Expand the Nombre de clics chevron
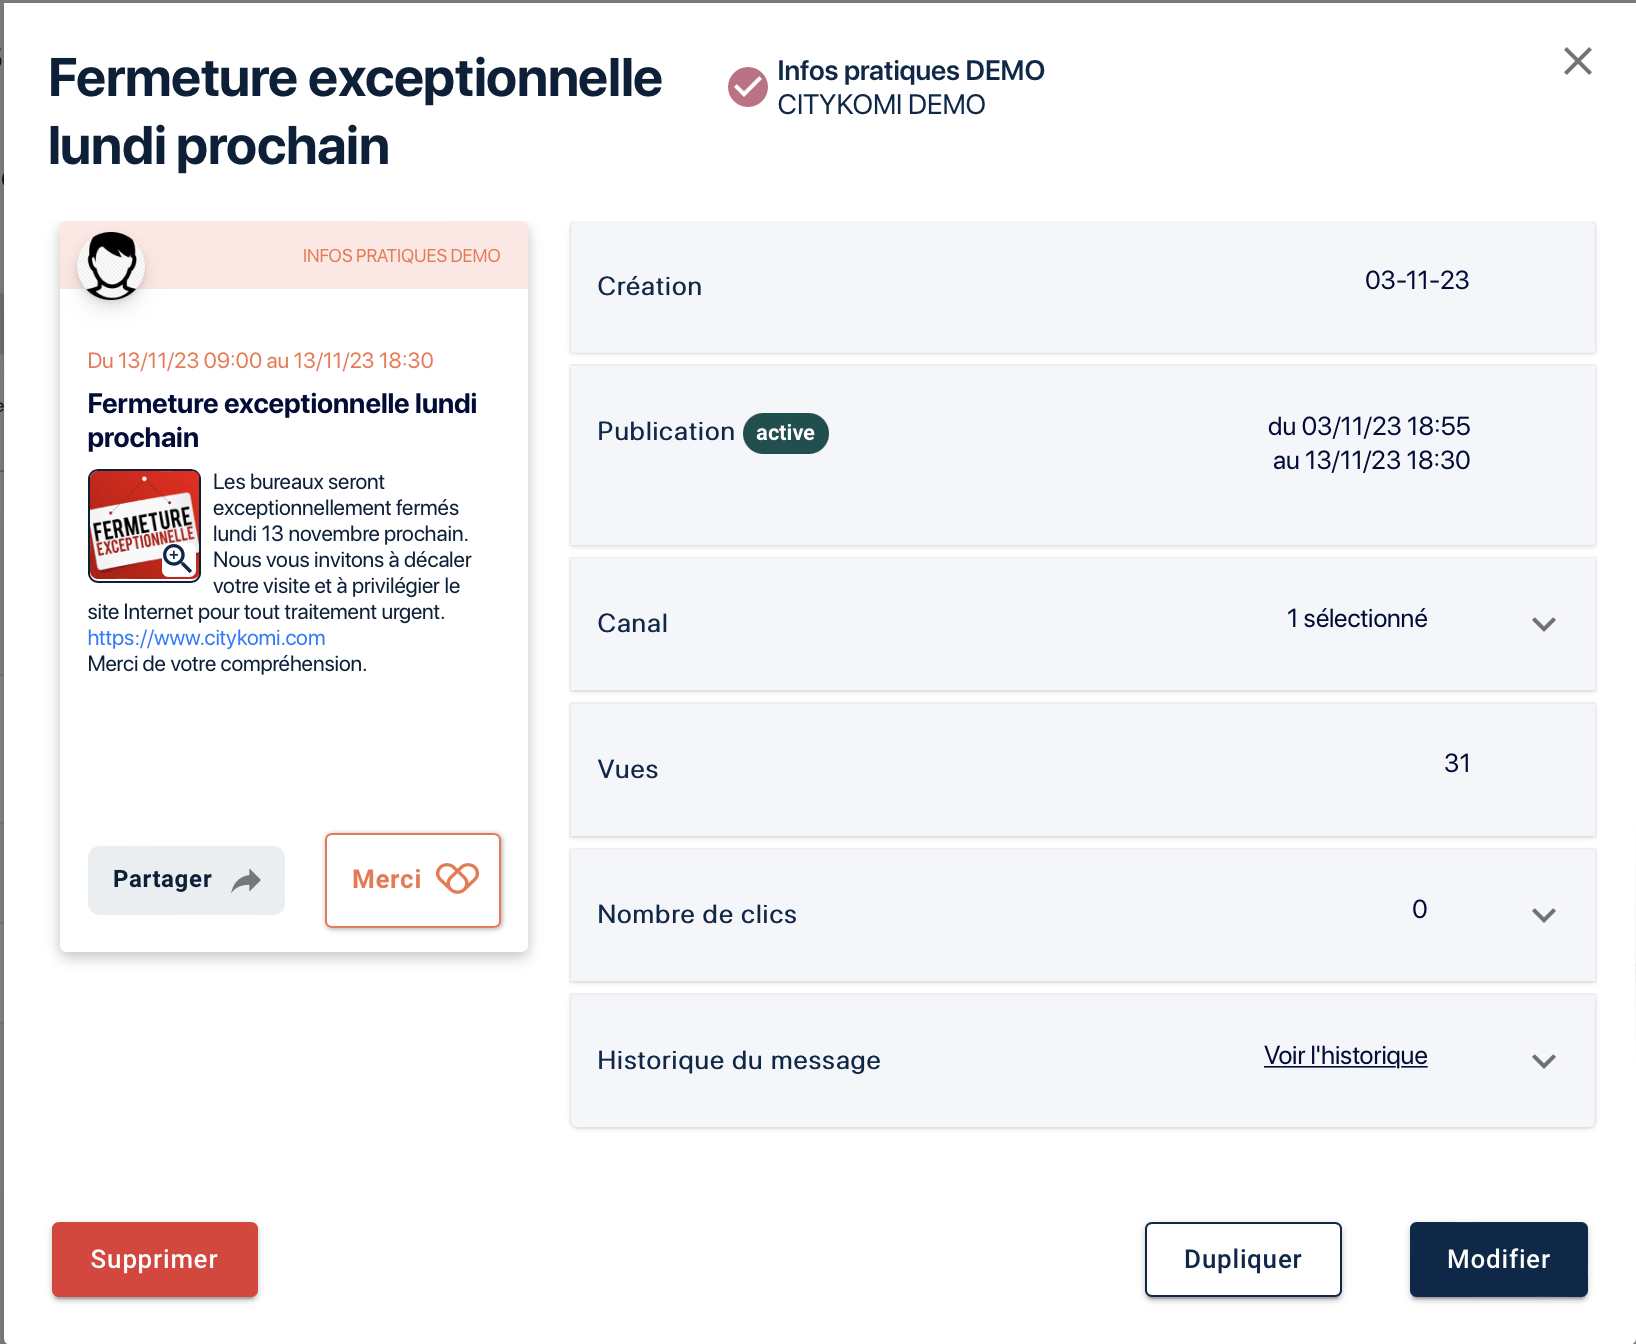The width and height of the screenshot is (1636, 1344). pos(1543,915)
